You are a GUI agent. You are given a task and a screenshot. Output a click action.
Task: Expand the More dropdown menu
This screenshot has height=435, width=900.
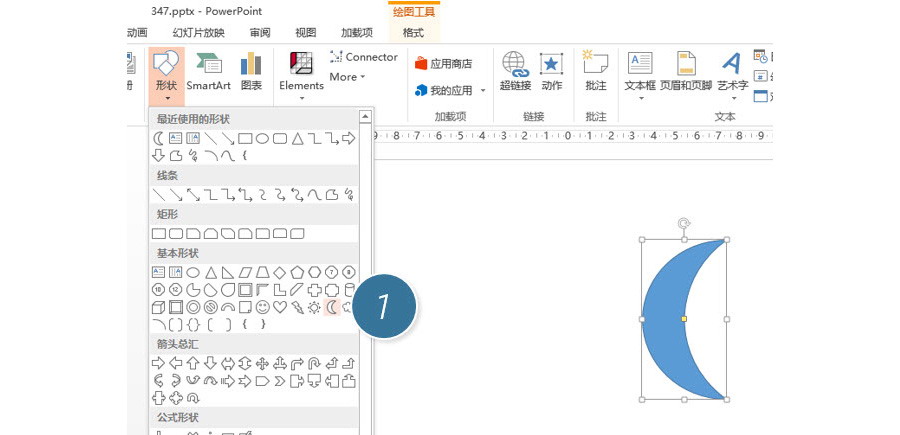tap(347, 77)
